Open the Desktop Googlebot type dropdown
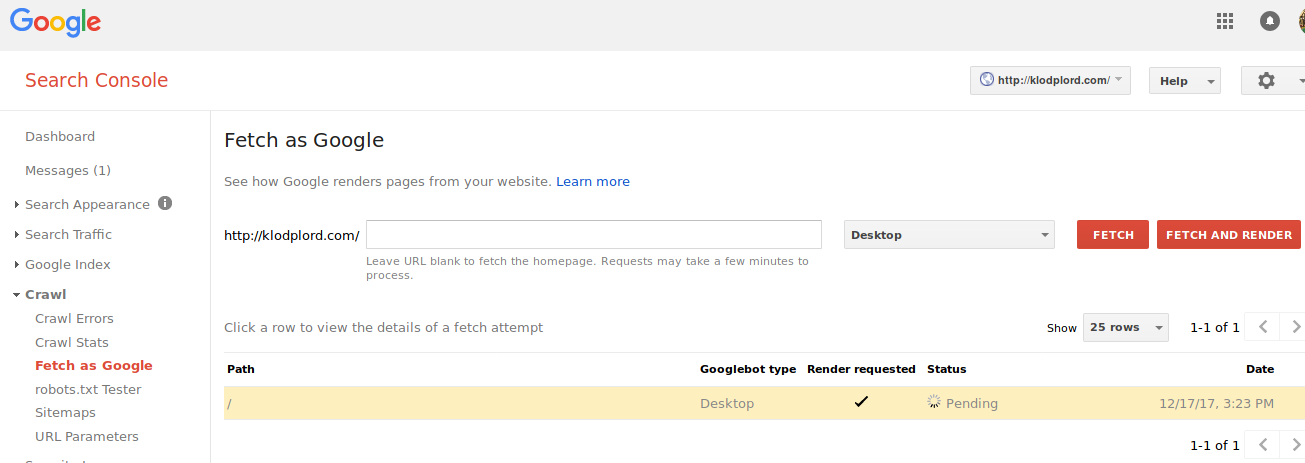The image size is (1305, 463). pos(949,235)
